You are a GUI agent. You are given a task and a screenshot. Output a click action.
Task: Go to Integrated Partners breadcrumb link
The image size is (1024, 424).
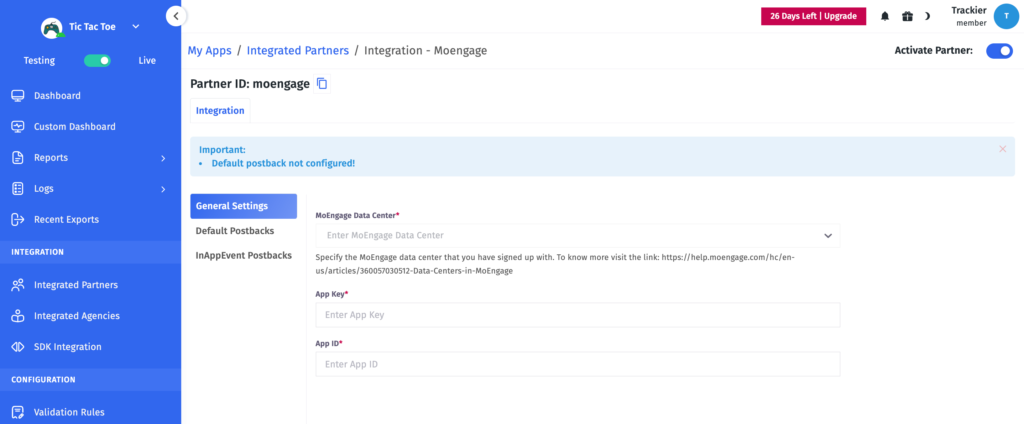coord(298,50)
